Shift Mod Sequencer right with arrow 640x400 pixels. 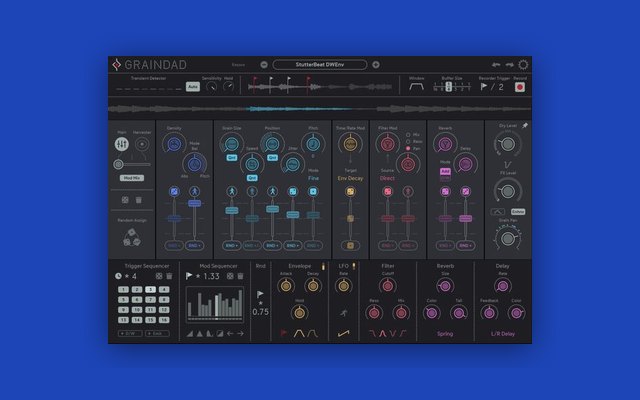click(240, 333)
